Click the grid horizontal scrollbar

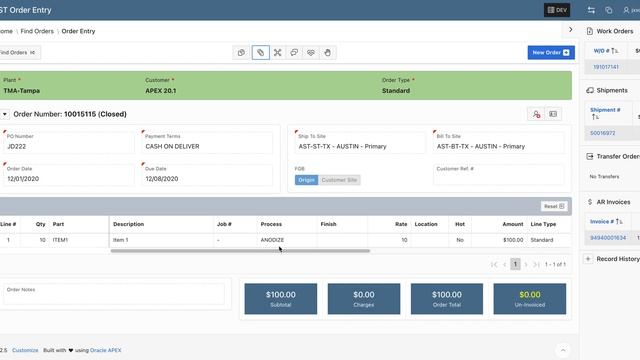[240, 251]
